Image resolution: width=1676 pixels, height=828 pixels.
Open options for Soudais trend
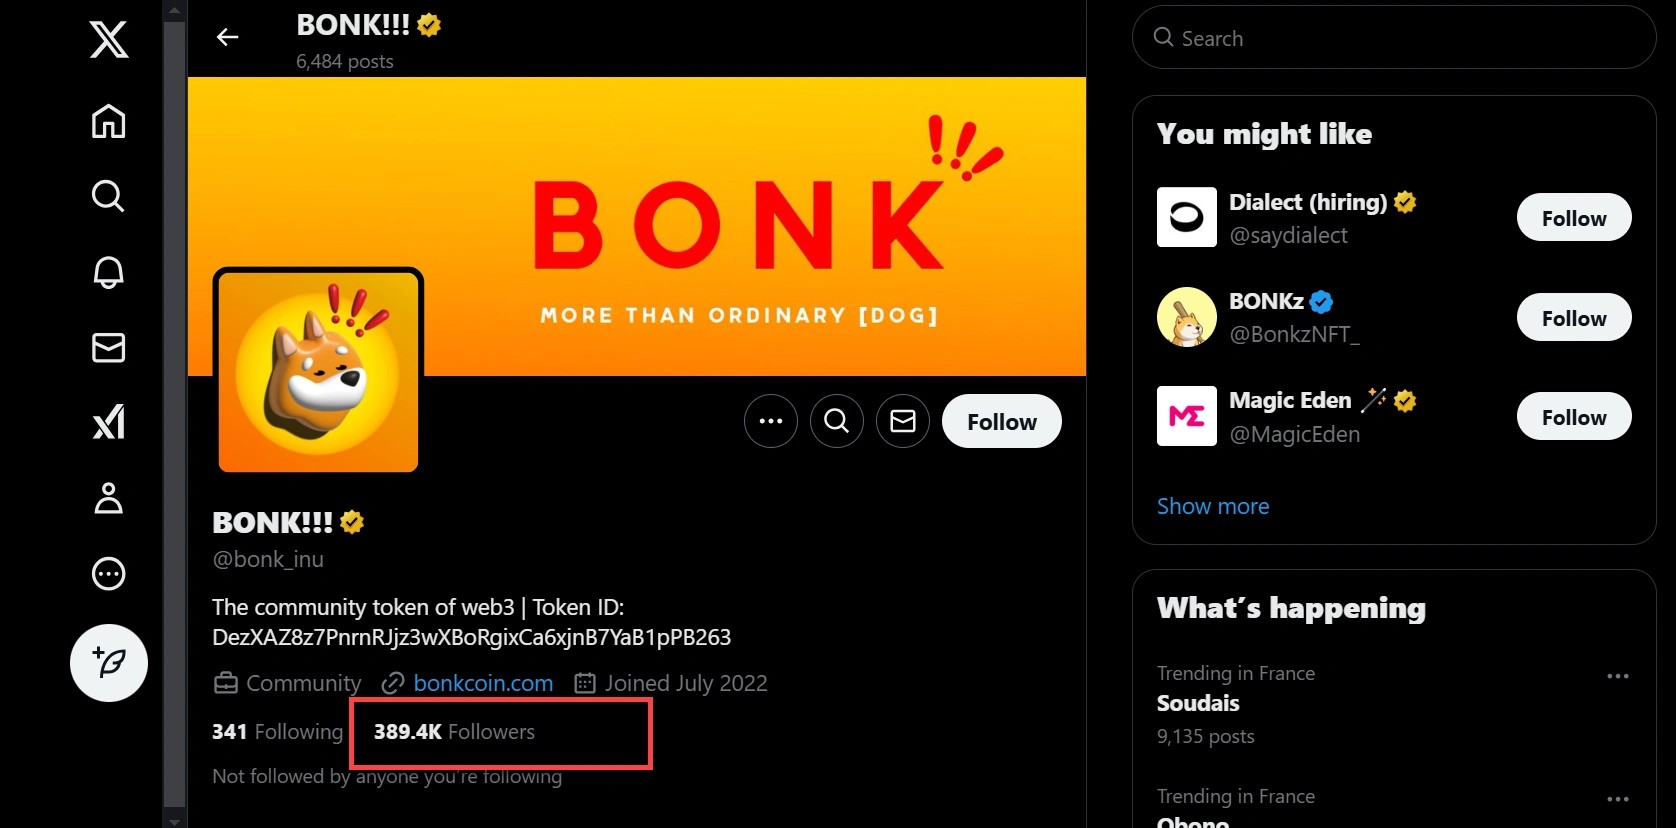pyautogui.click(x=1618, y=676)
